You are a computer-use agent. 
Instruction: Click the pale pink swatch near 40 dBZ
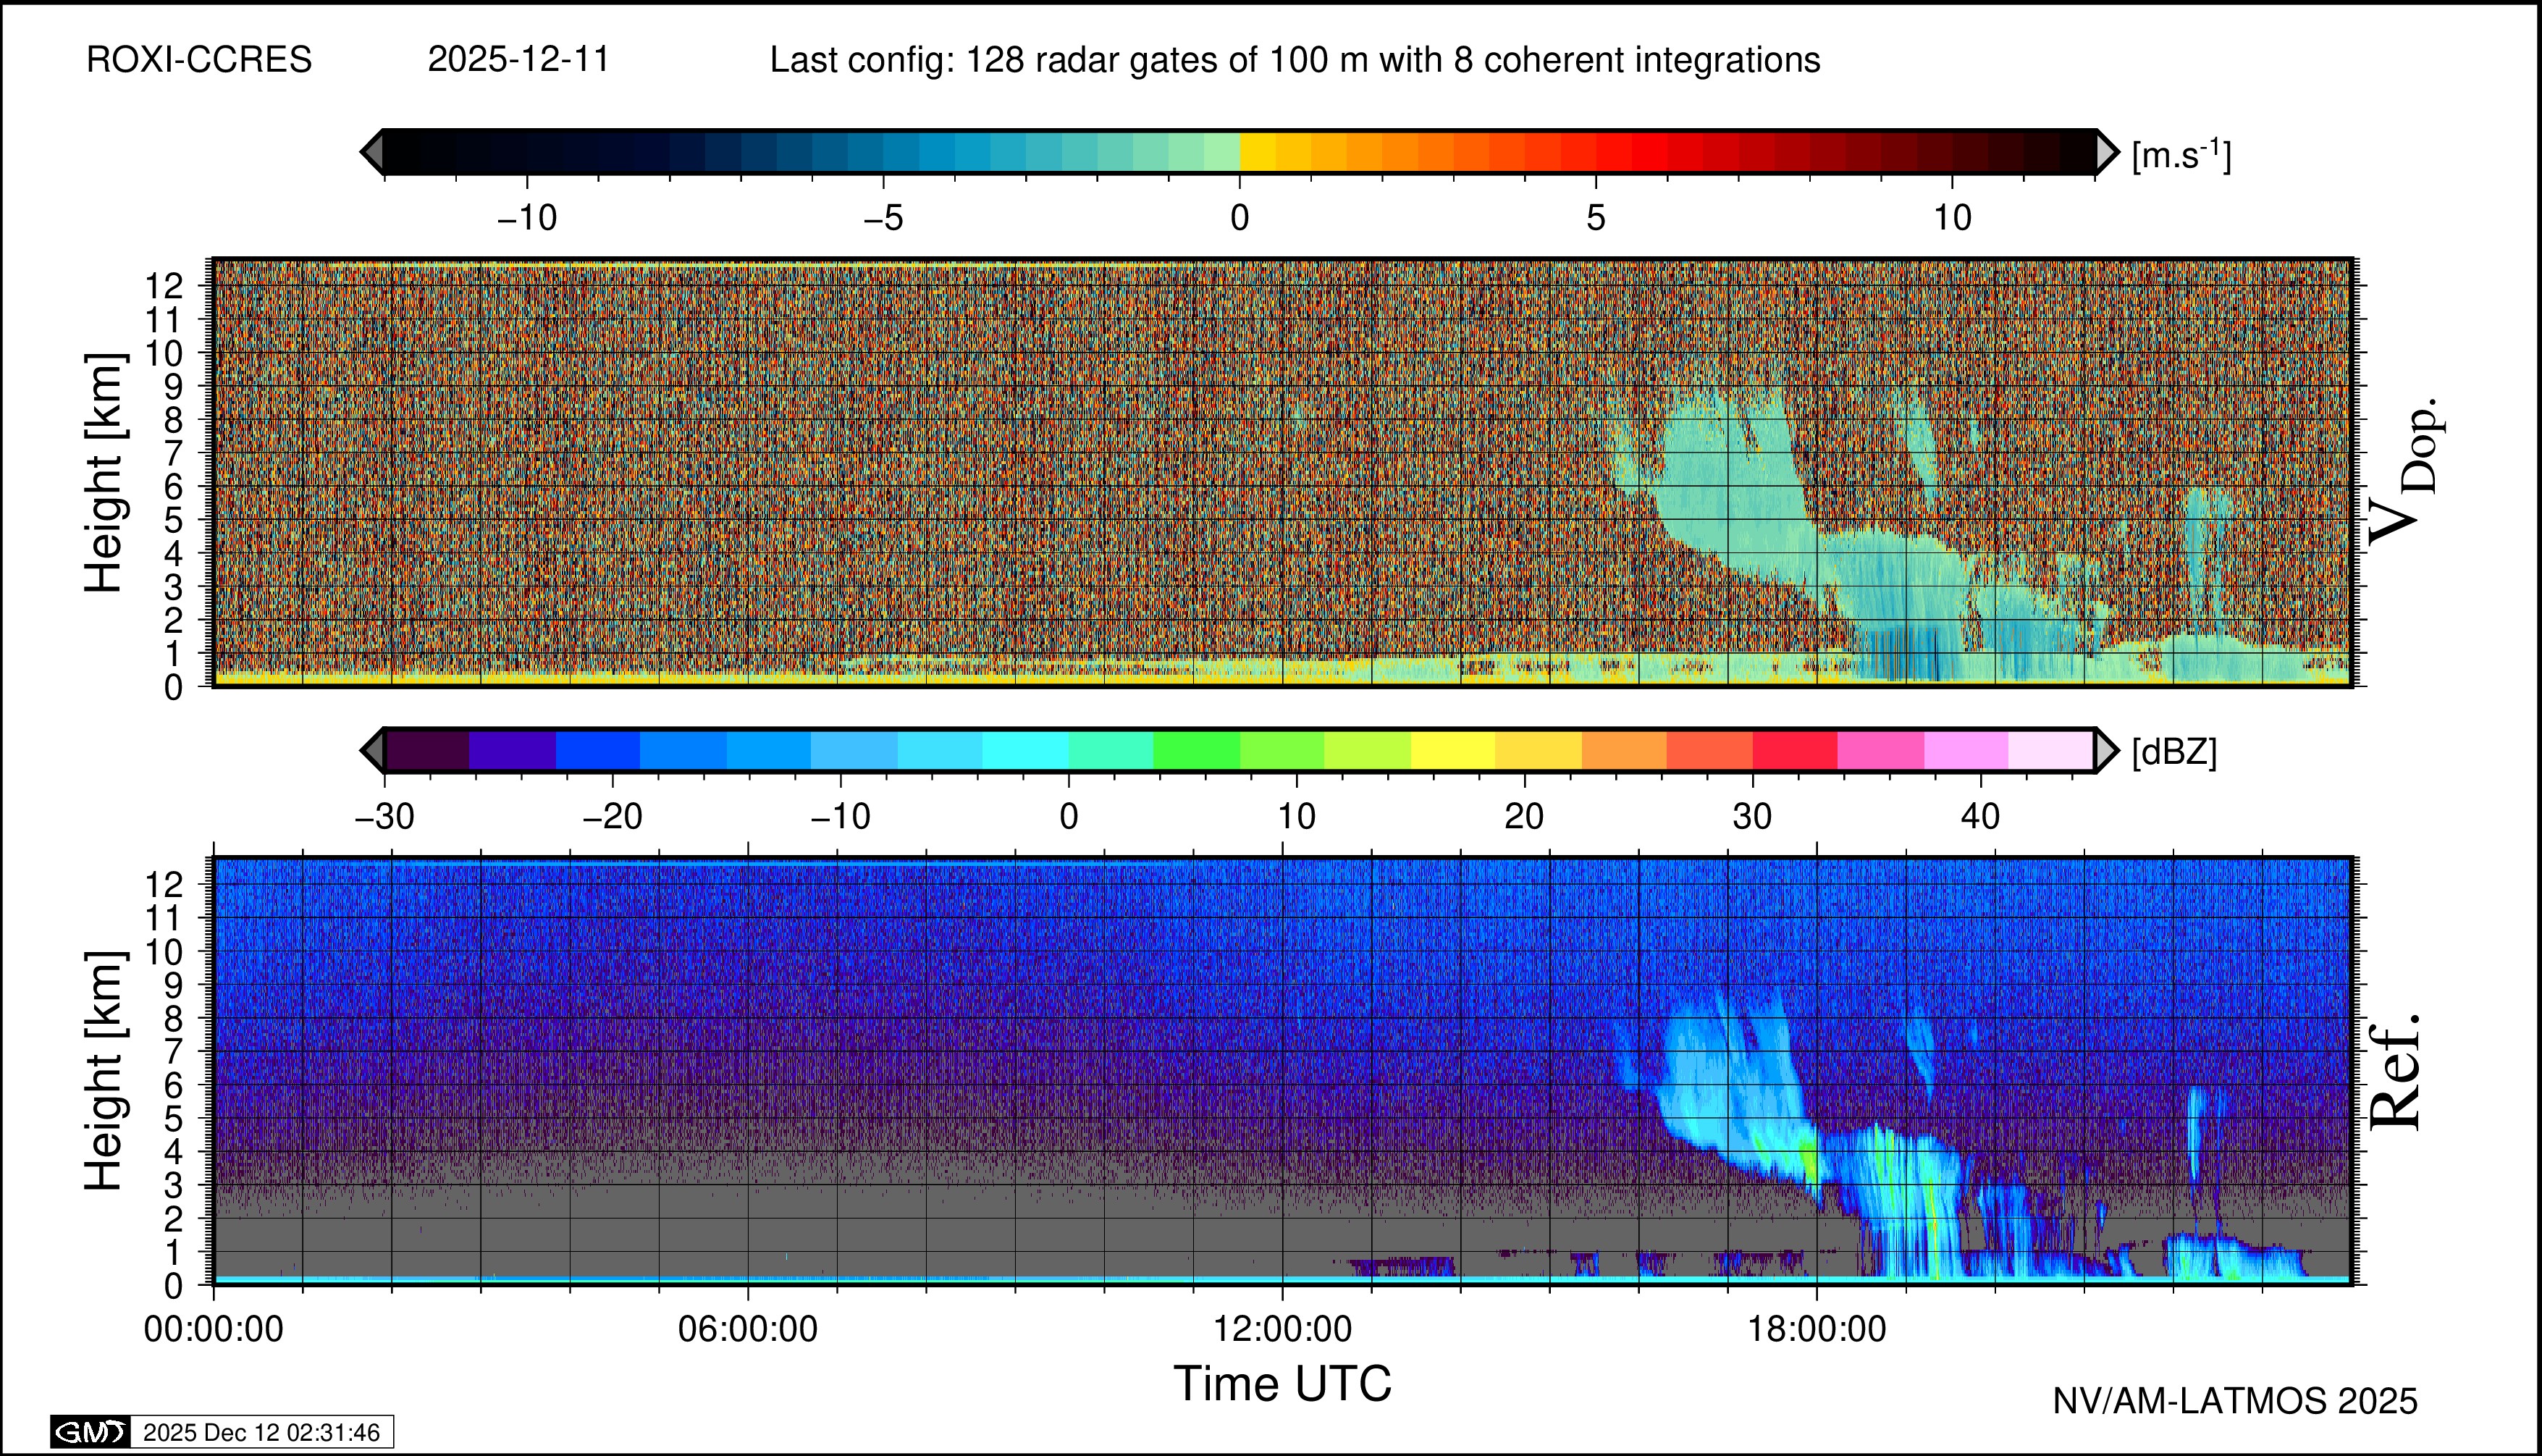(x=2050, y=750)
